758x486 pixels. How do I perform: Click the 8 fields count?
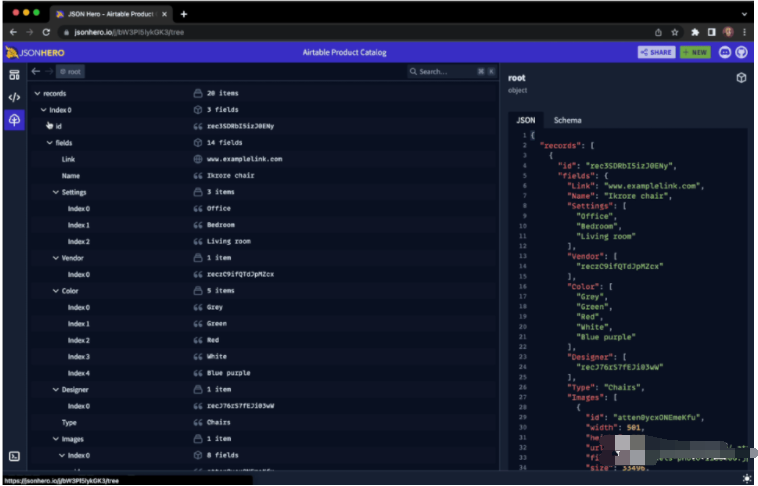pyautogui.click(x=222, y=455)
